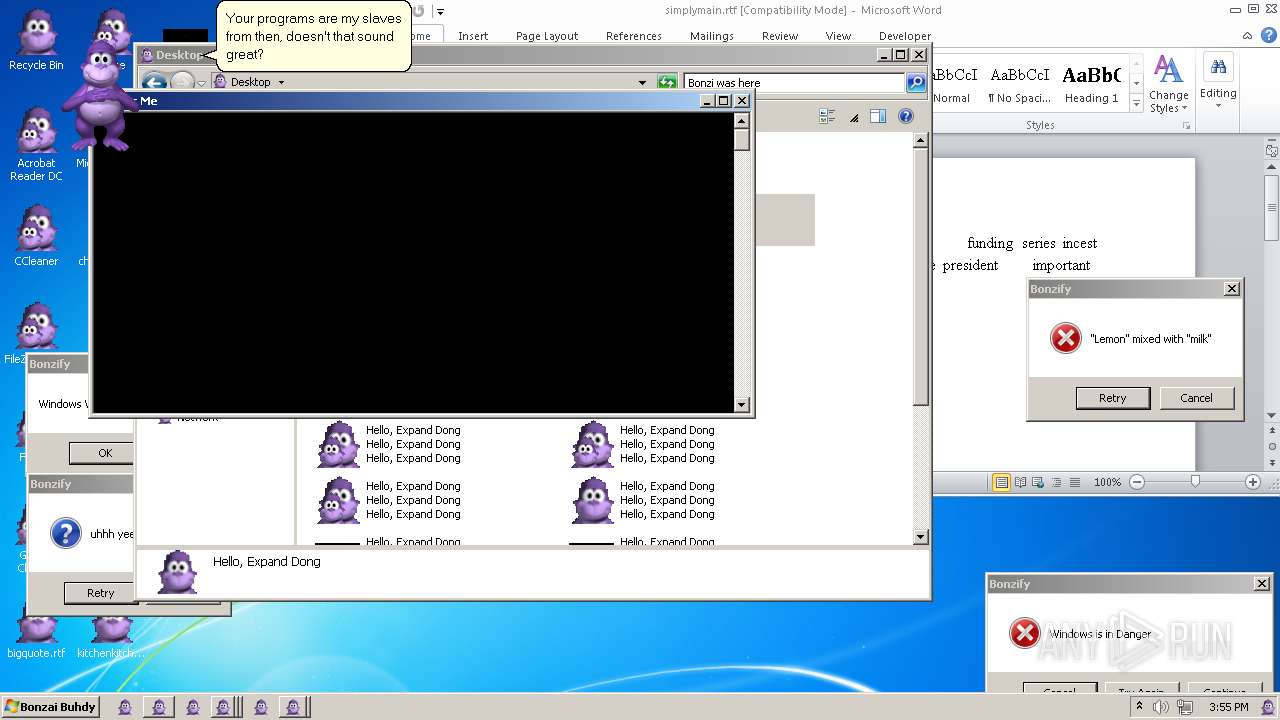1280x720 pixels.
Task: Open the Recycle Bin desktop icon
Action: pyautogui.click(x=36, y=41)
